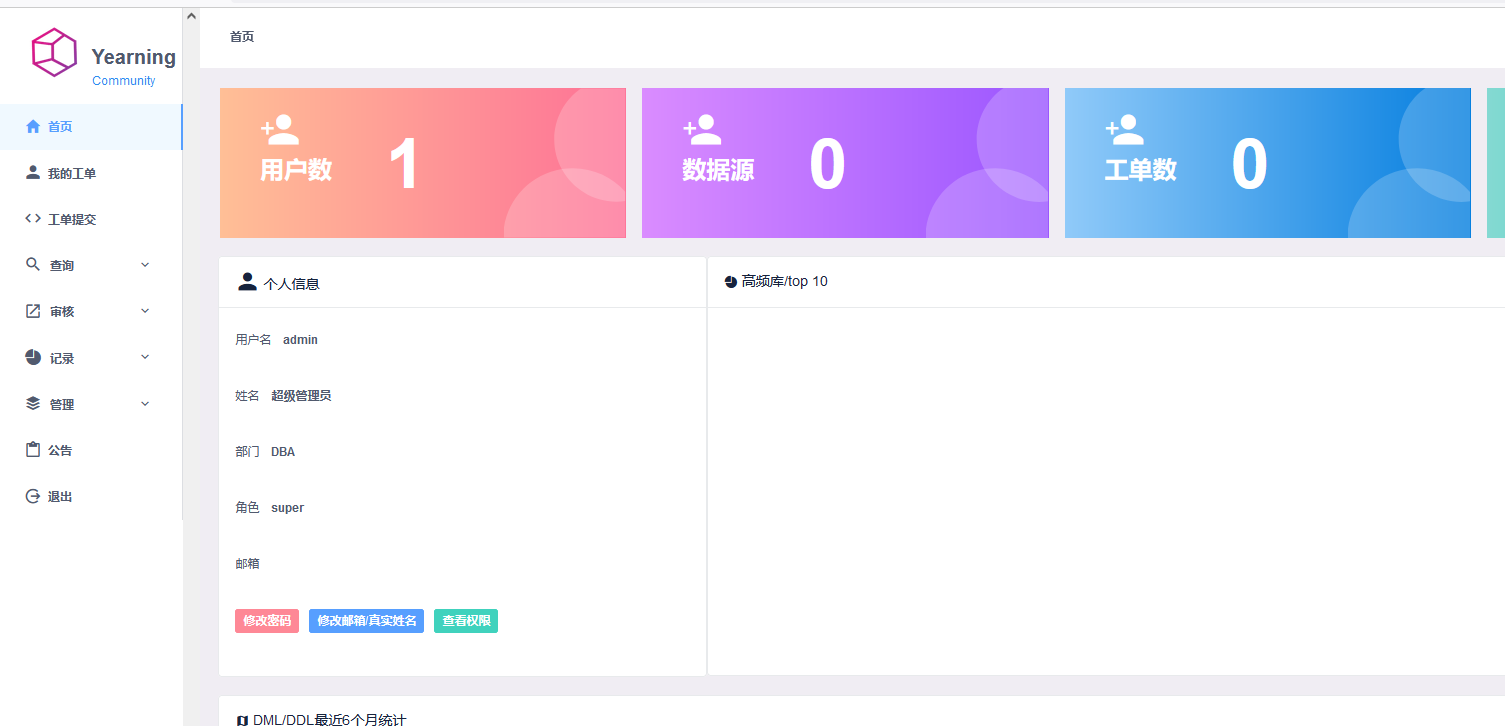Viewport: 1505px width, 726px height.
Task: Click the person icon beside 我的工单
Action: 33,173
